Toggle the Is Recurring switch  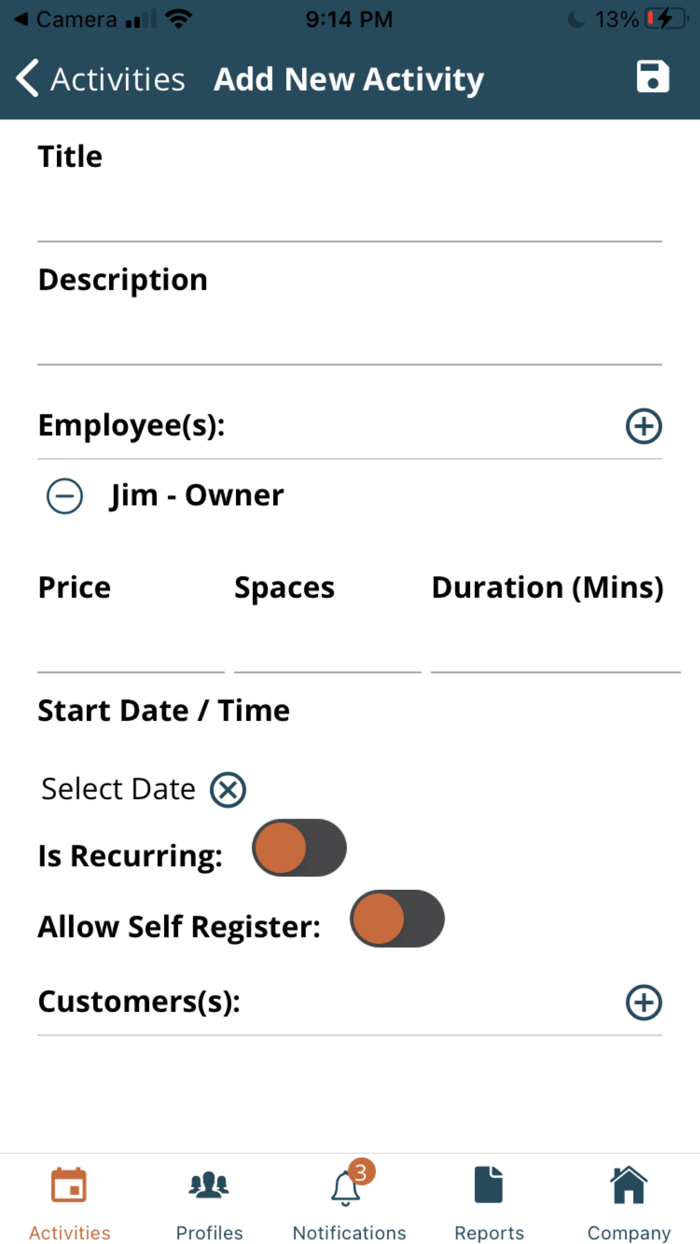[x=299, y=849]
